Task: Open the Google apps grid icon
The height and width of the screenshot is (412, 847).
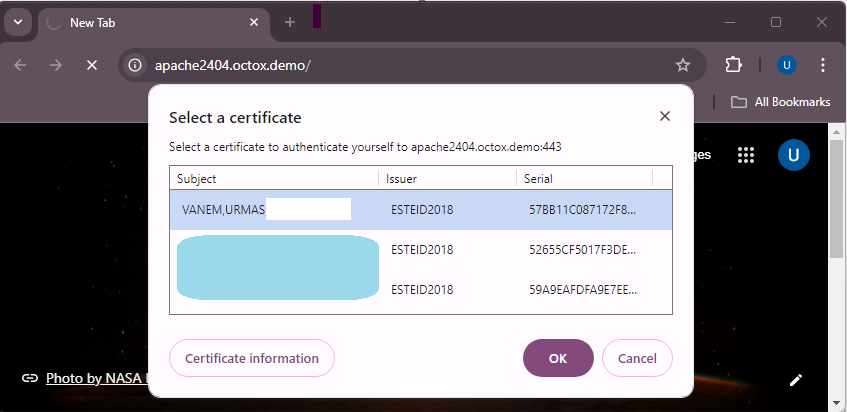Action: [x=745, y=155]
